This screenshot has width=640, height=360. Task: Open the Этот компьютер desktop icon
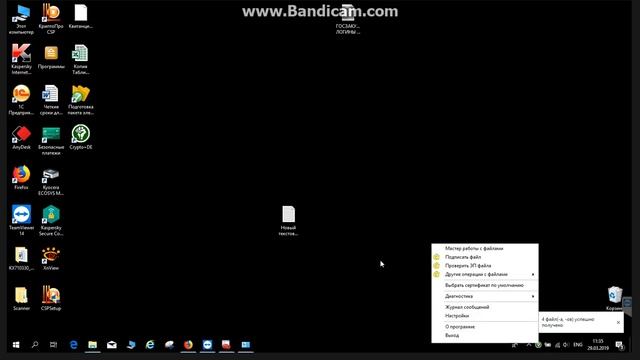(21, 19)
